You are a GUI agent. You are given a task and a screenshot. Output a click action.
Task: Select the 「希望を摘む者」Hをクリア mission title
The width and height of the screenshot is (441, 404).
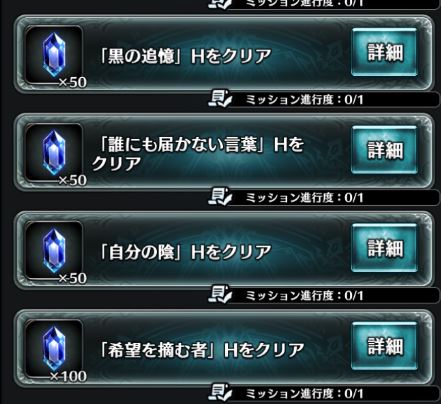(x=202, y=350)
